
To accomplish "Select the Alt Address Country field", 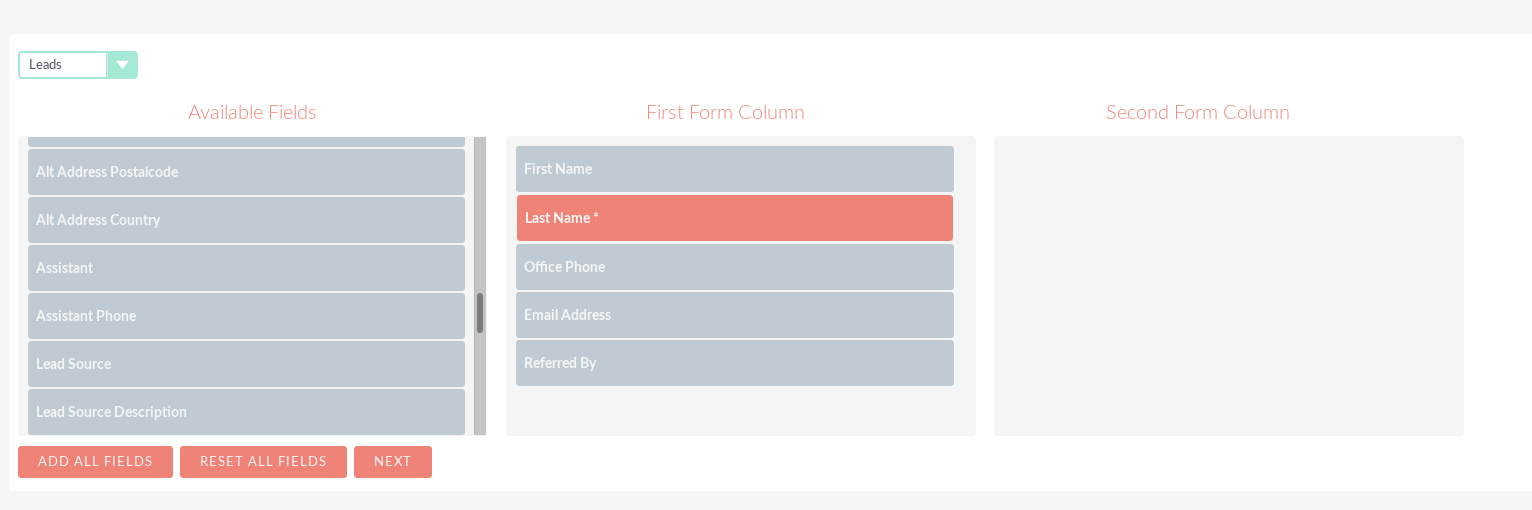I will [x=246, y=220].
